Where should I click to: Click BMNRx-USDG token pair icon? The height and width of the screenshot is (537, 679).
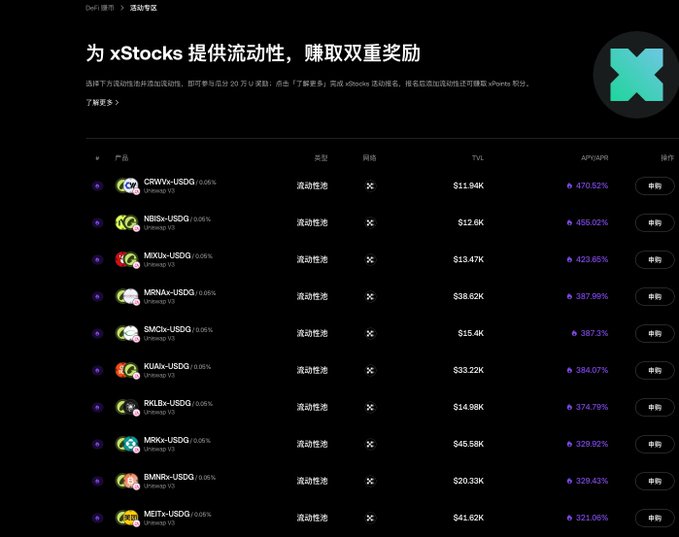tap(127, 481)
